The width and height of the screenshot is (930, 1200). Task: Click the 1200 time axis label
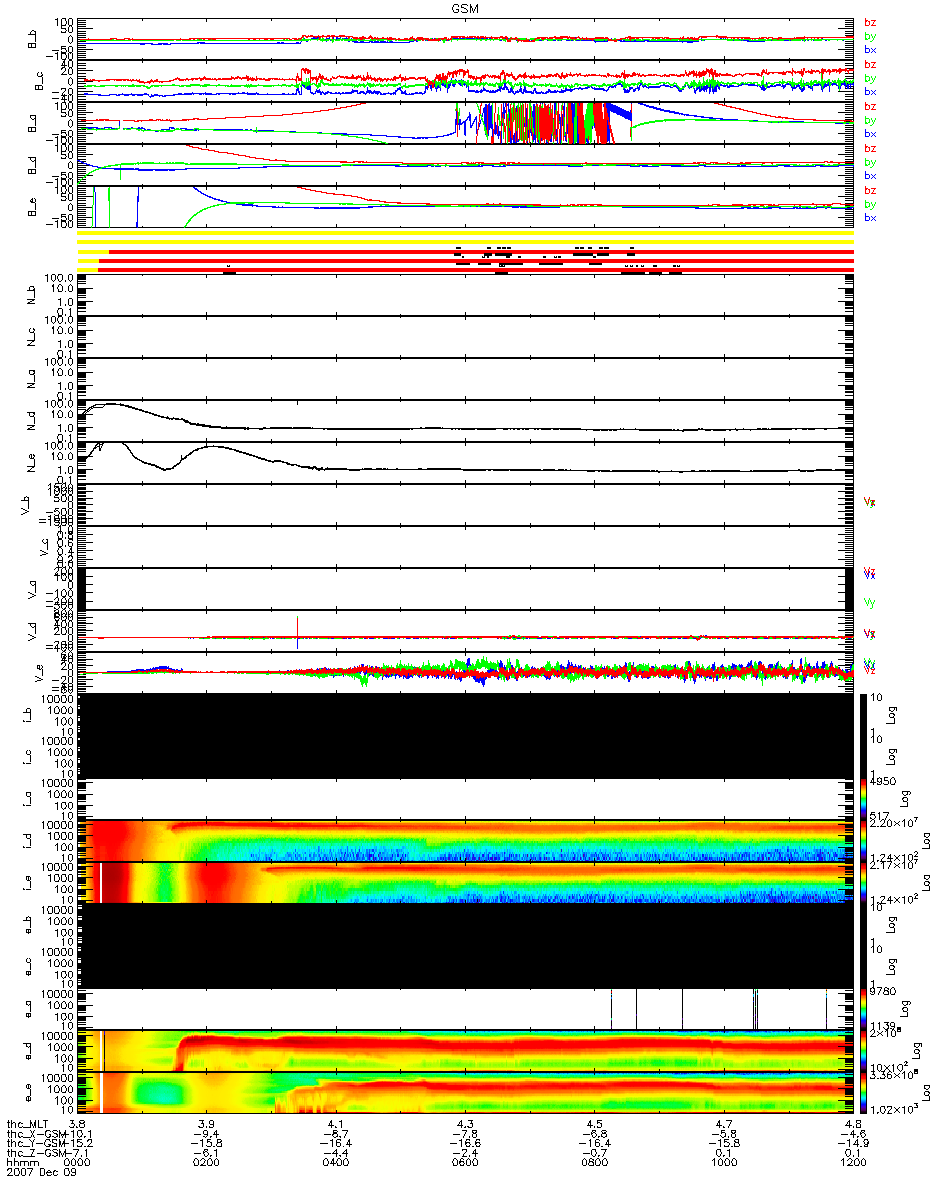click(852, 1163)
